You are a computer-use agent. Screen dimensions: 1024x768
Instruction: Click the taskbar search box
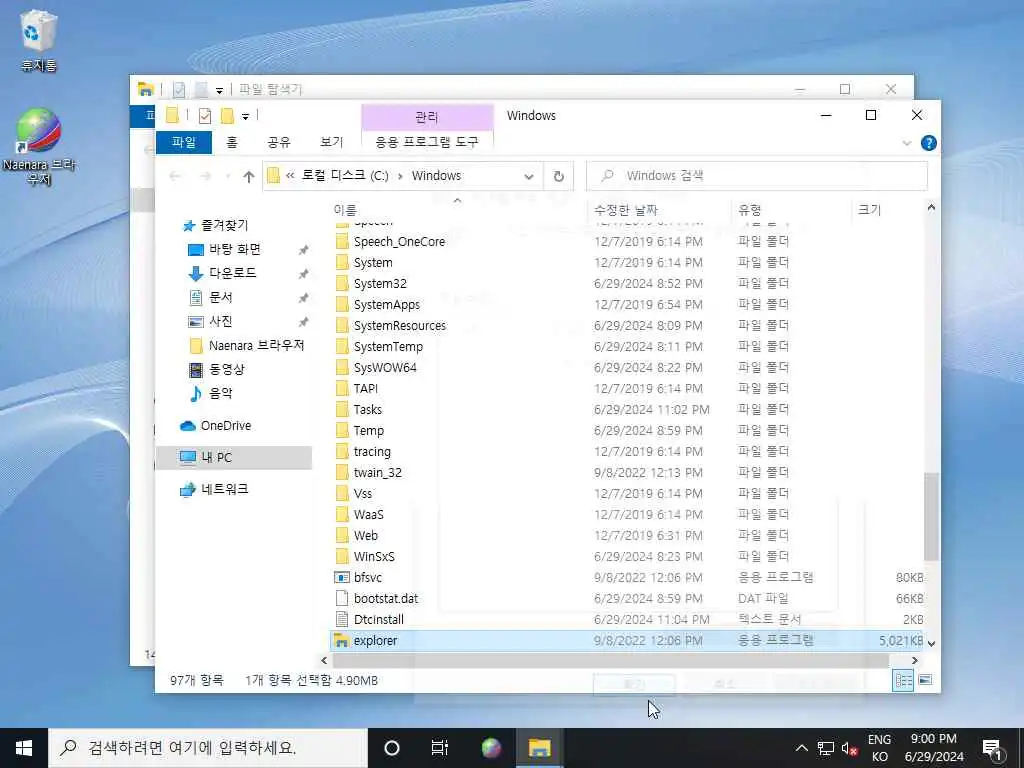[x=208, y=748]
